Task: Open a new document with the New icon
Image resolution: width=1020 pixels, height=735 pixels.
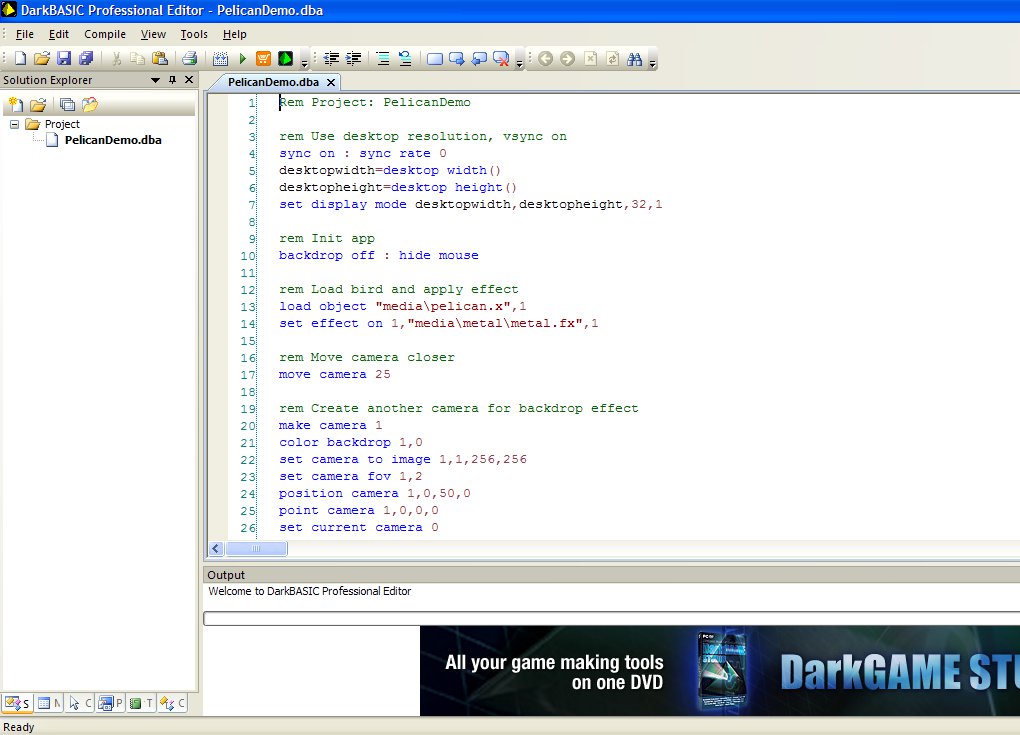Action: [20, 57]
